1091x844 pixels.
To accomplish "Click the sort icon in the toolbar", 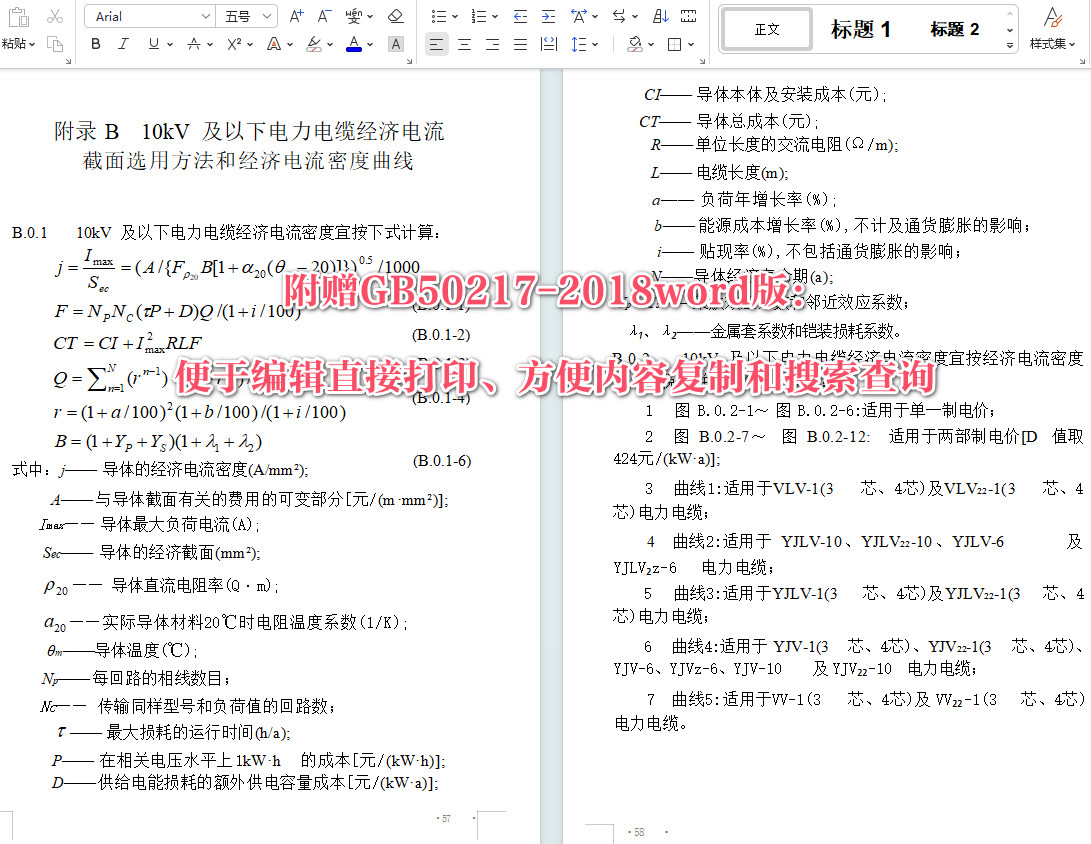I will [x=661, y=16].
